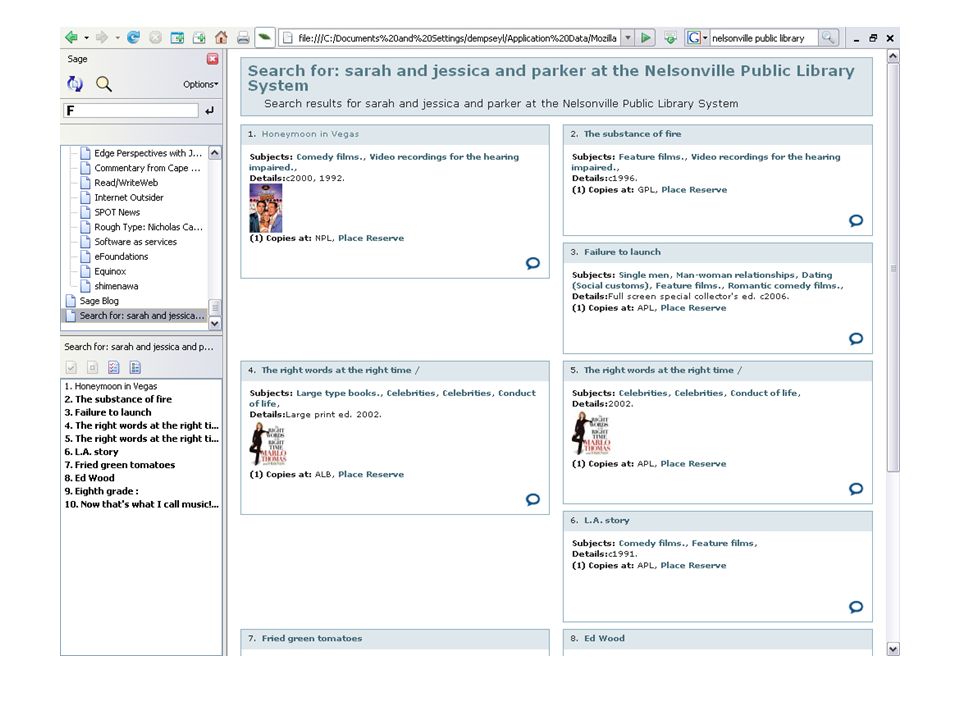
Task: Select Edge Perspectives feed in tree
Action: 148,153
